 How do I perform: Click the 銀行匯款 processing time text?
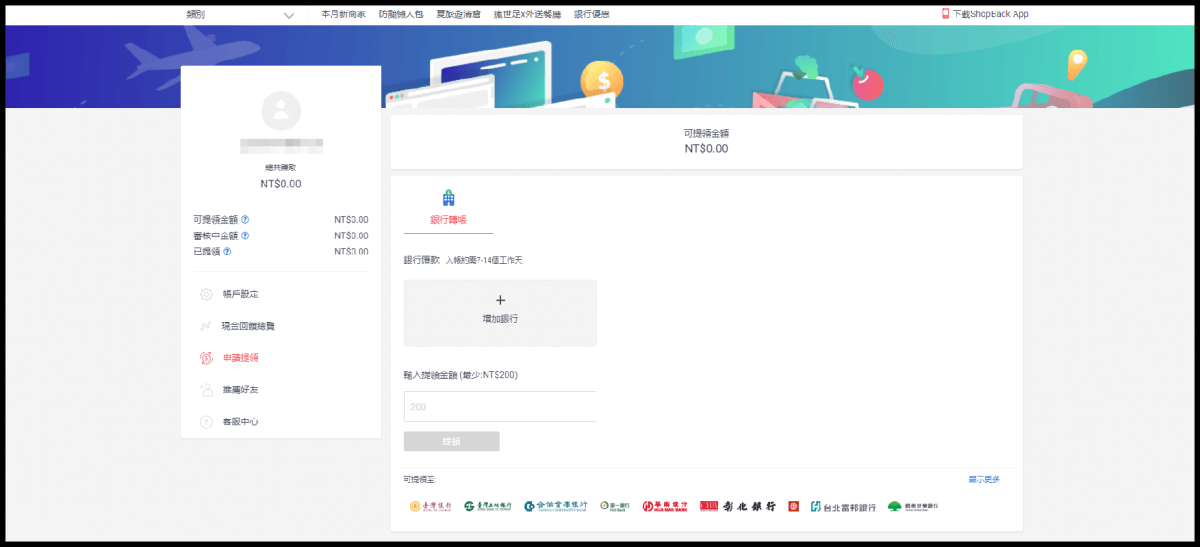pyautogui.click(x=484, y=260)
